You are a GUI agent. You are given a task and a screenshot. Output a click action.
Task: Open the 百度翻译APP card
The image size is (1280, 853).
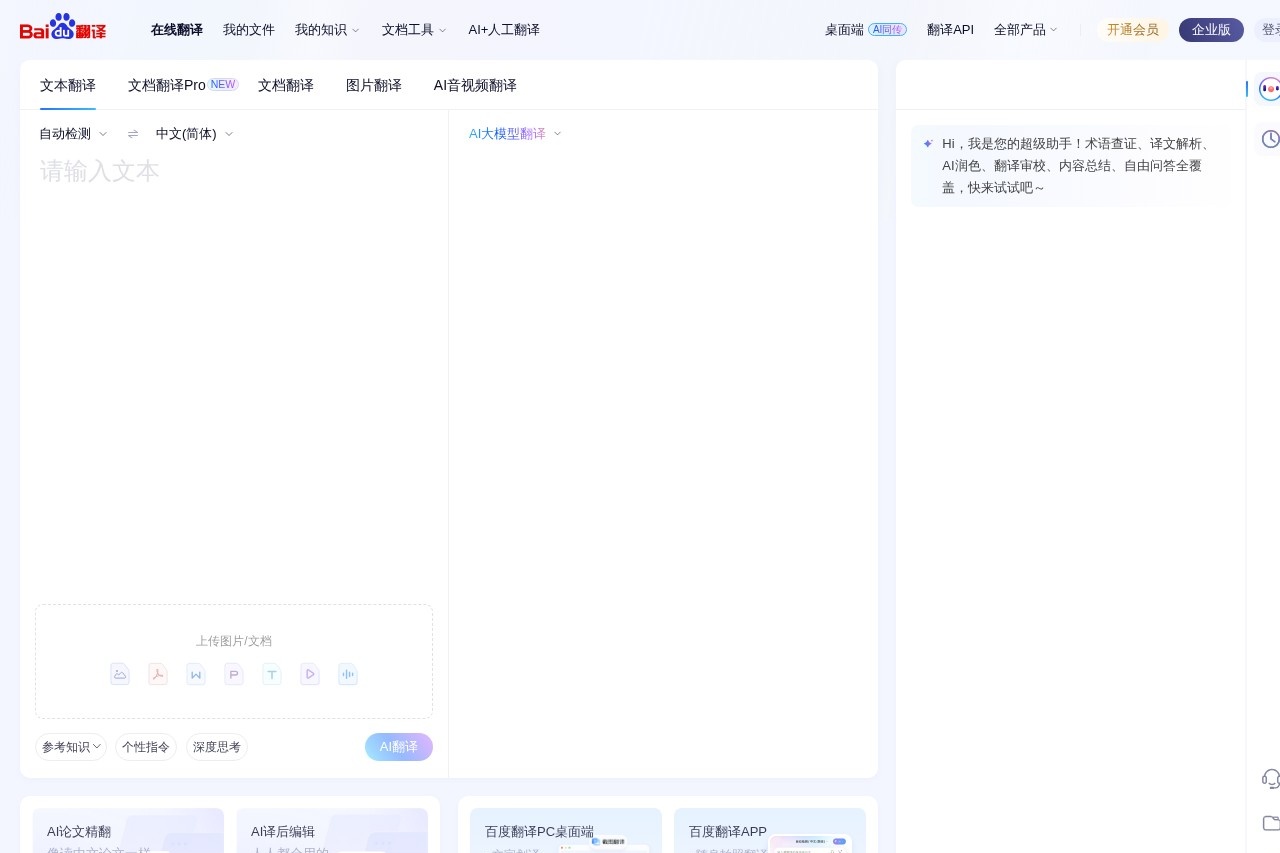tap(770, 830)
